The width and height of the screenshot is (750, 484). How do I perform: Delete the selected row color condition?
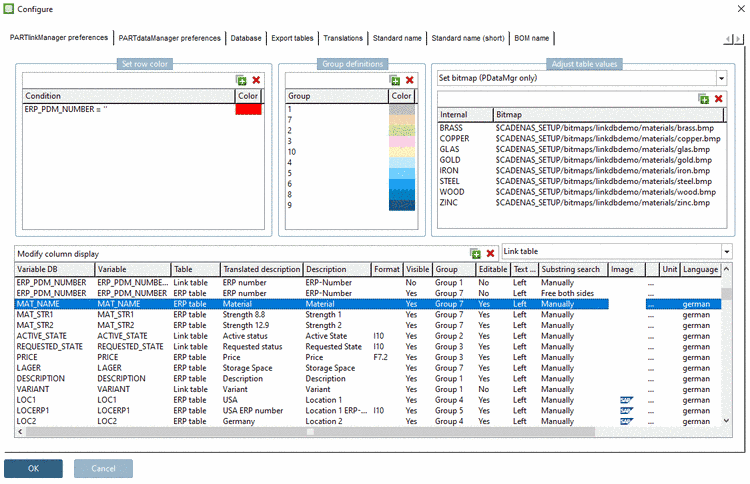[x=256, y=80]
